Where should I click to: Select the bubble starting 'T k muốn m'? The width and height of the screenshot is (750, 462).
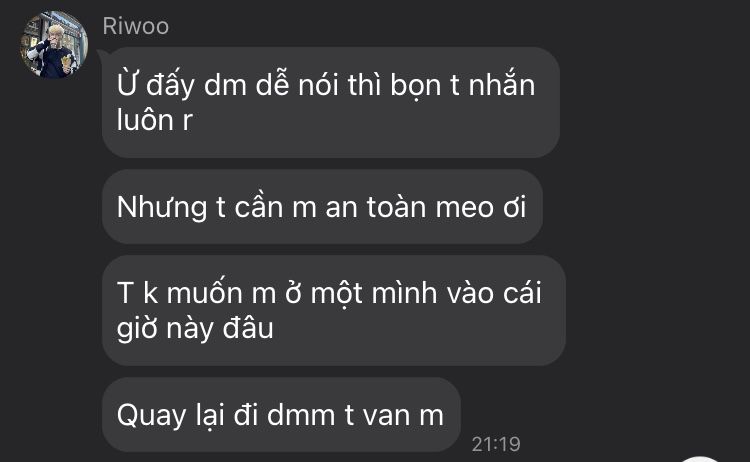tap(333, 310)
